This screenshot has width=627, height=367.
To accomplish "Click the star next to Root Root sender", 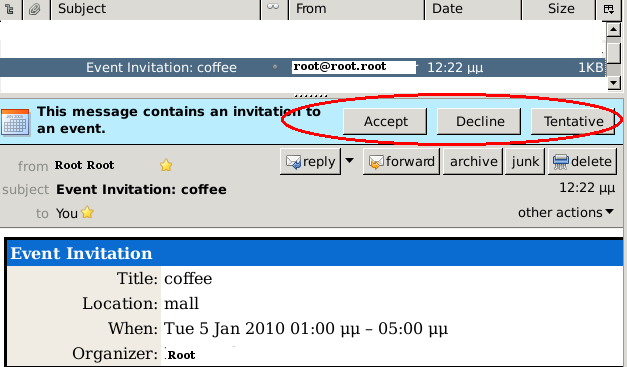I will (166, 165).
